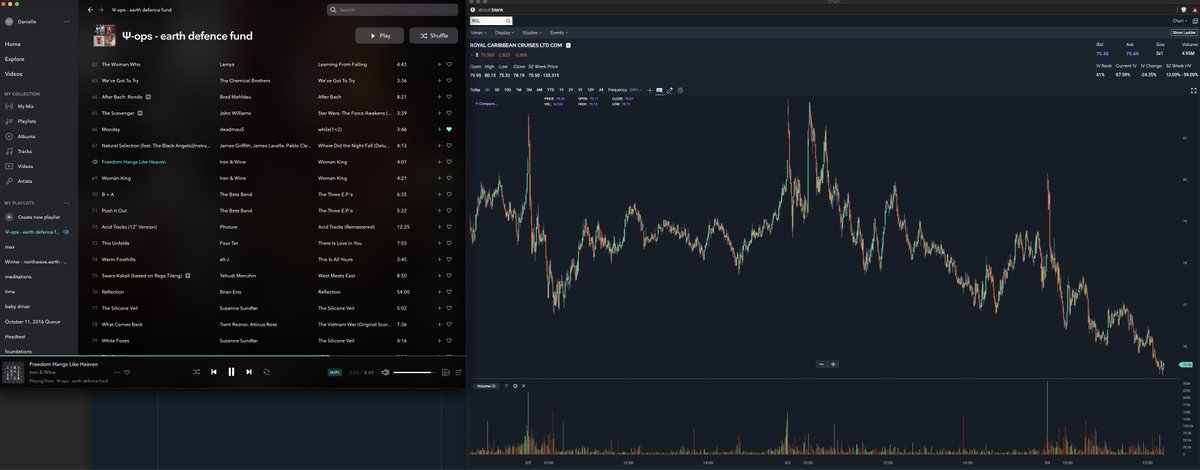Go forward with the forward arrow
The image size is (1200, 470).
(102, 10)
